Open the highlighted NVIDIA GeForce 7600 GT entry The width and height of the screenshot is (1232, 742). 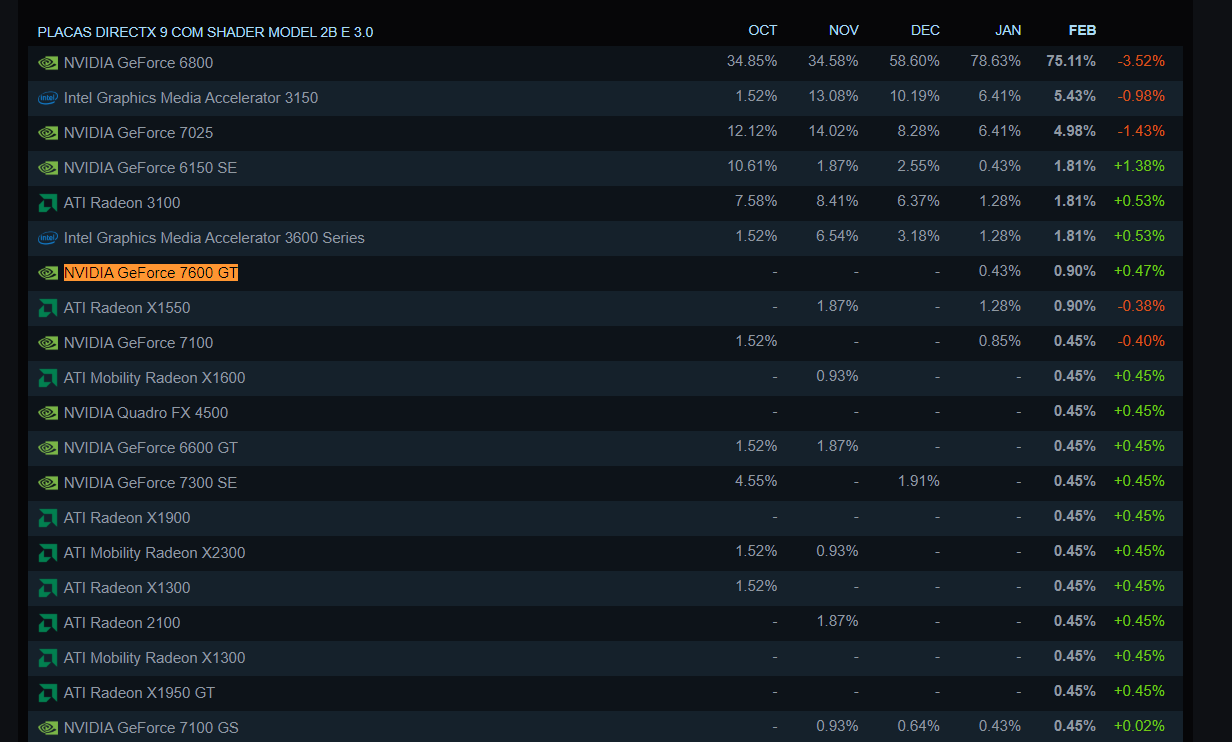pyautogui.click(x=150, y=273)
